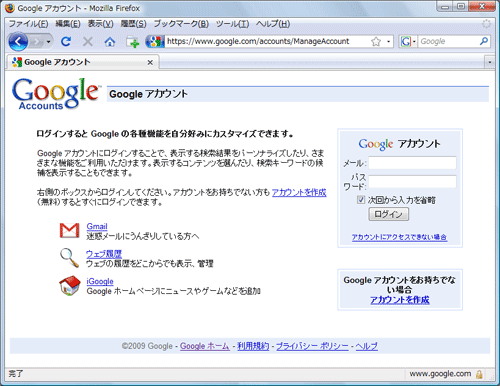Open the list all tabs dropdown
This screenshot has height=386, width=500.
490,62
